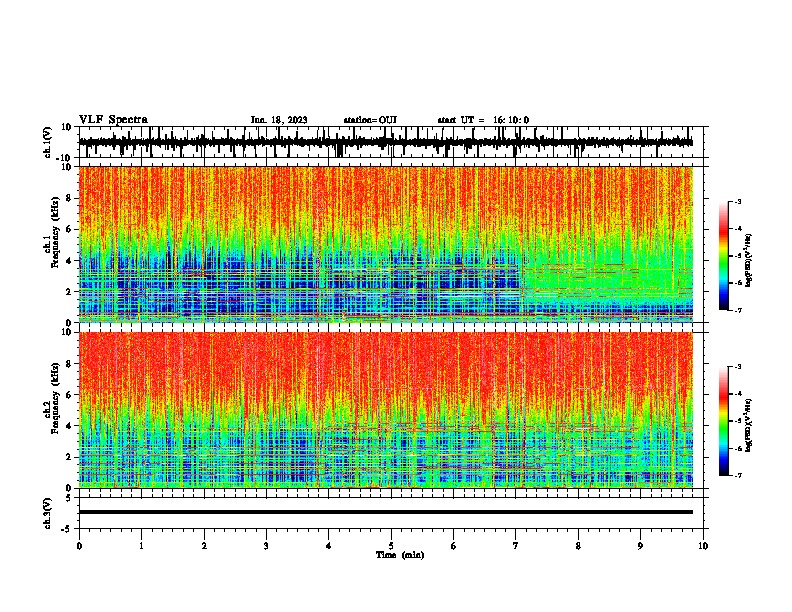The height and width of the screenshot is (612, 792).
Task: Click the time axis tick label "6"
Action: pyautogui.click(x=454, y=546)
